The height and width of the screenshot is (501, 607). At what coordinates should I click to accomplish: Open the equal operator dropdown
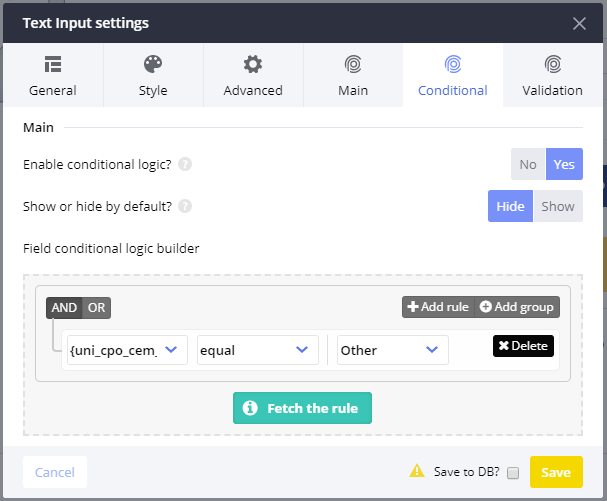point(258,350)
